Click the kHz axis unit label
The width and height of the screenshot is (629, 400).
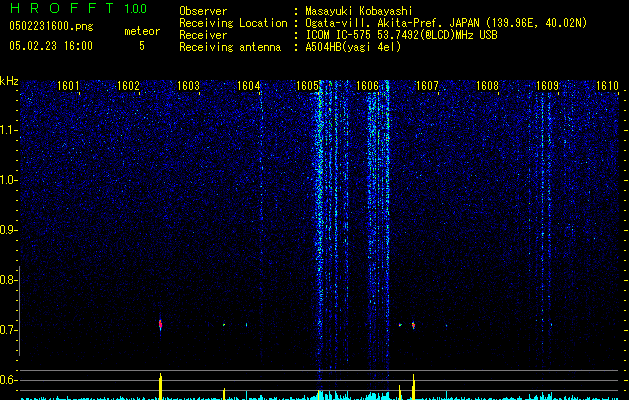[x=9, y=81]
